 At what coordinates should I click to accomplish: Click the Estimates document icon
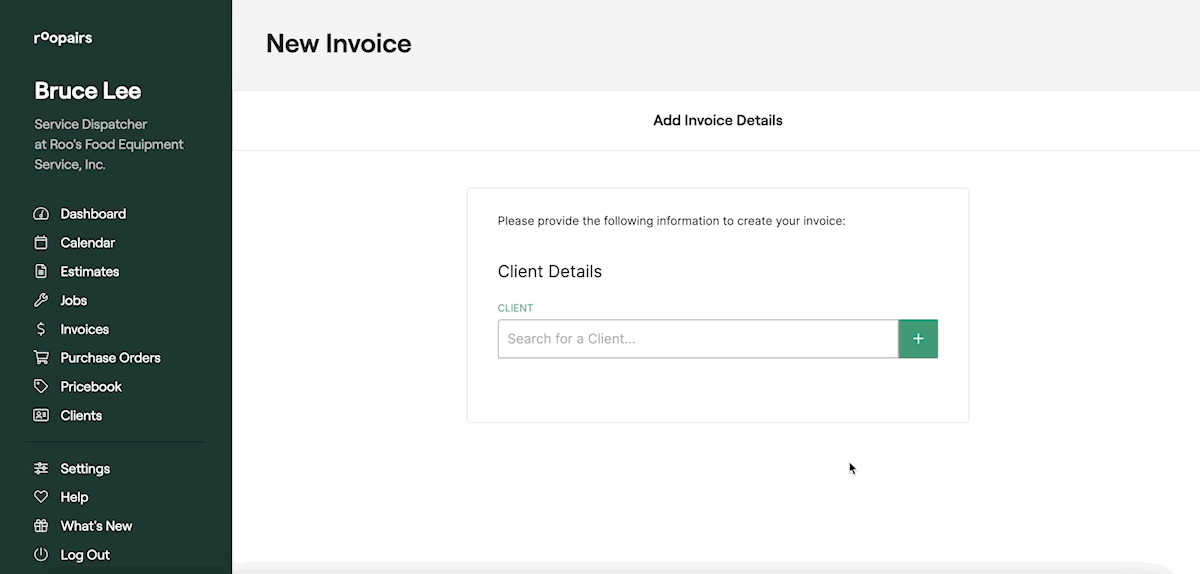(x=41, y=272)
